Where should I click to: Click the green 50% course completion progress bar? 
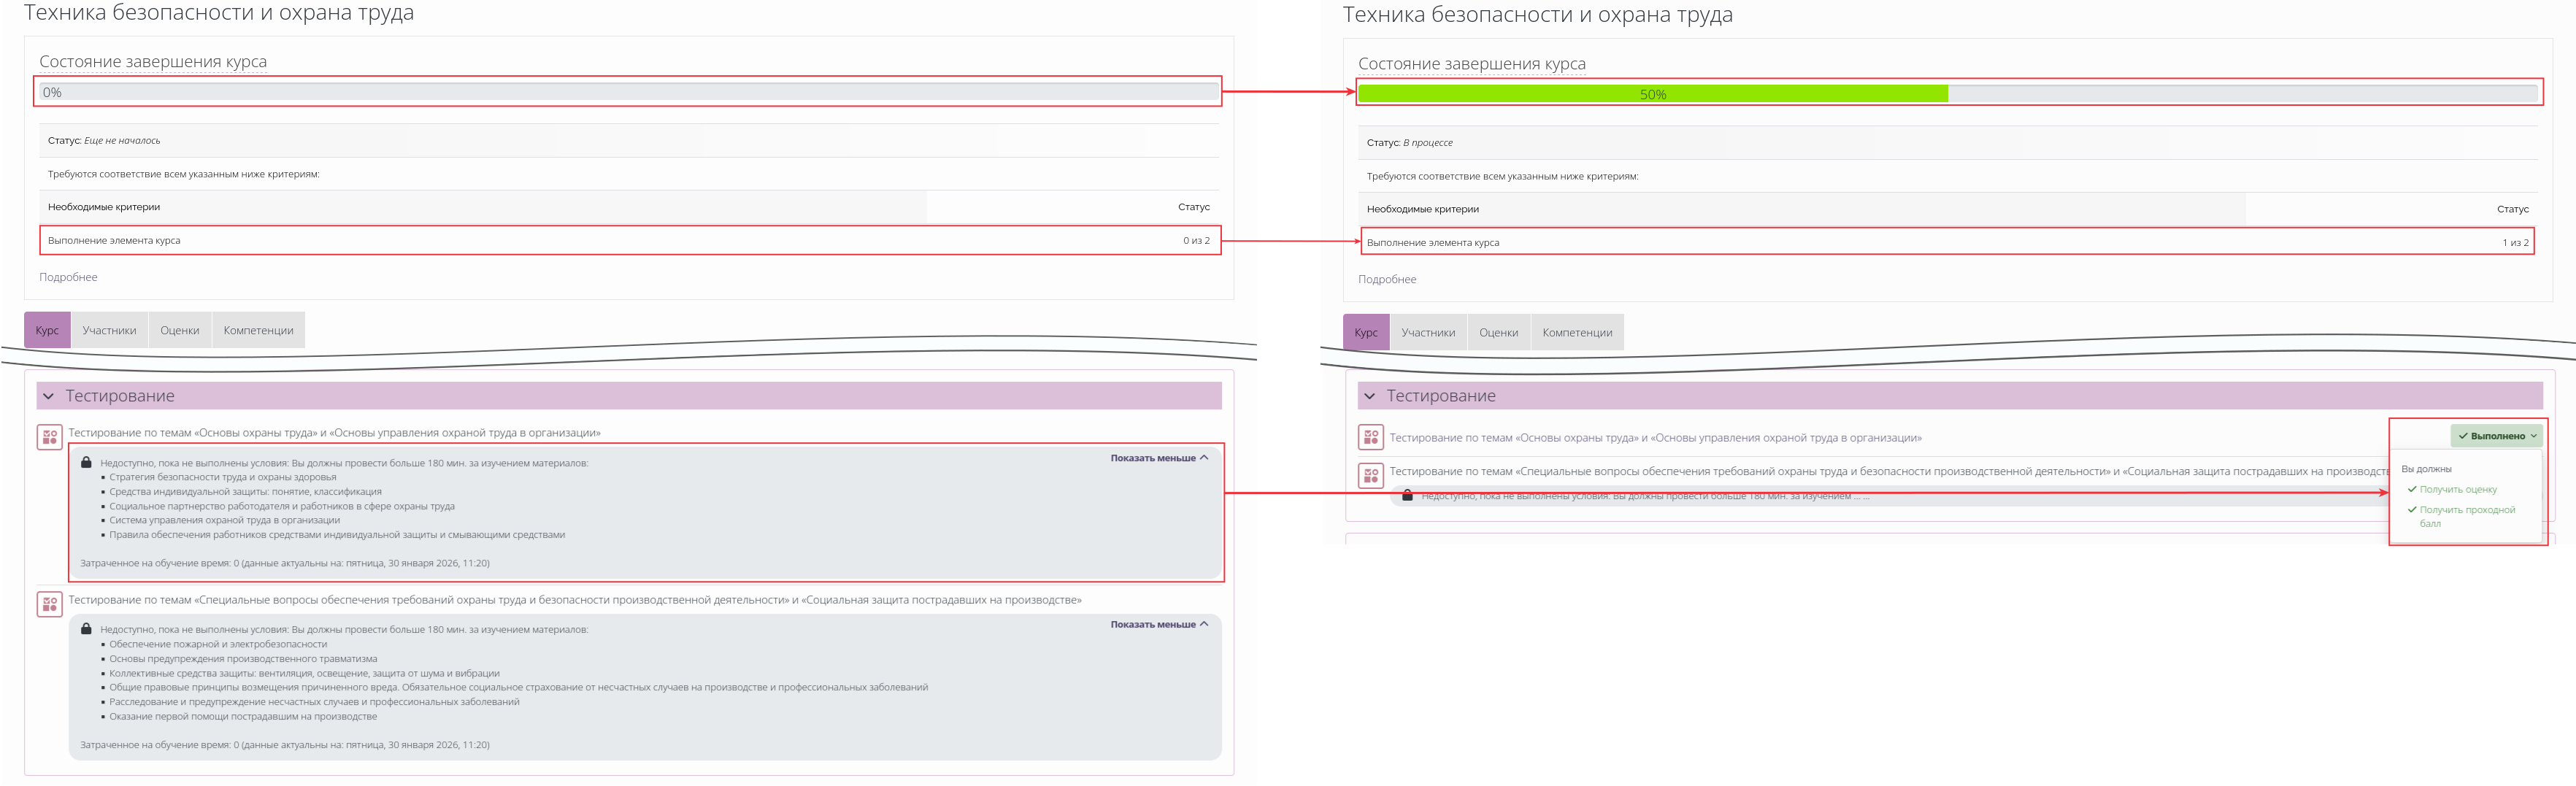1652,94
